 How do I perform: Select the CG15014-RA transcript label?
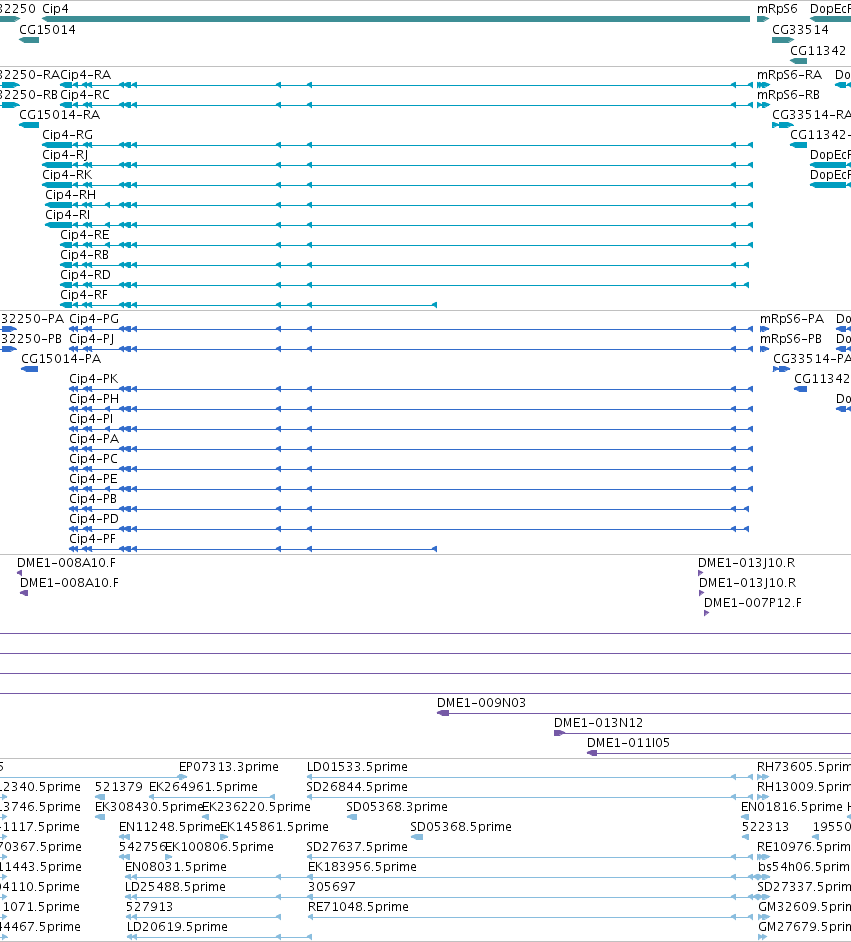coord(59,115)
